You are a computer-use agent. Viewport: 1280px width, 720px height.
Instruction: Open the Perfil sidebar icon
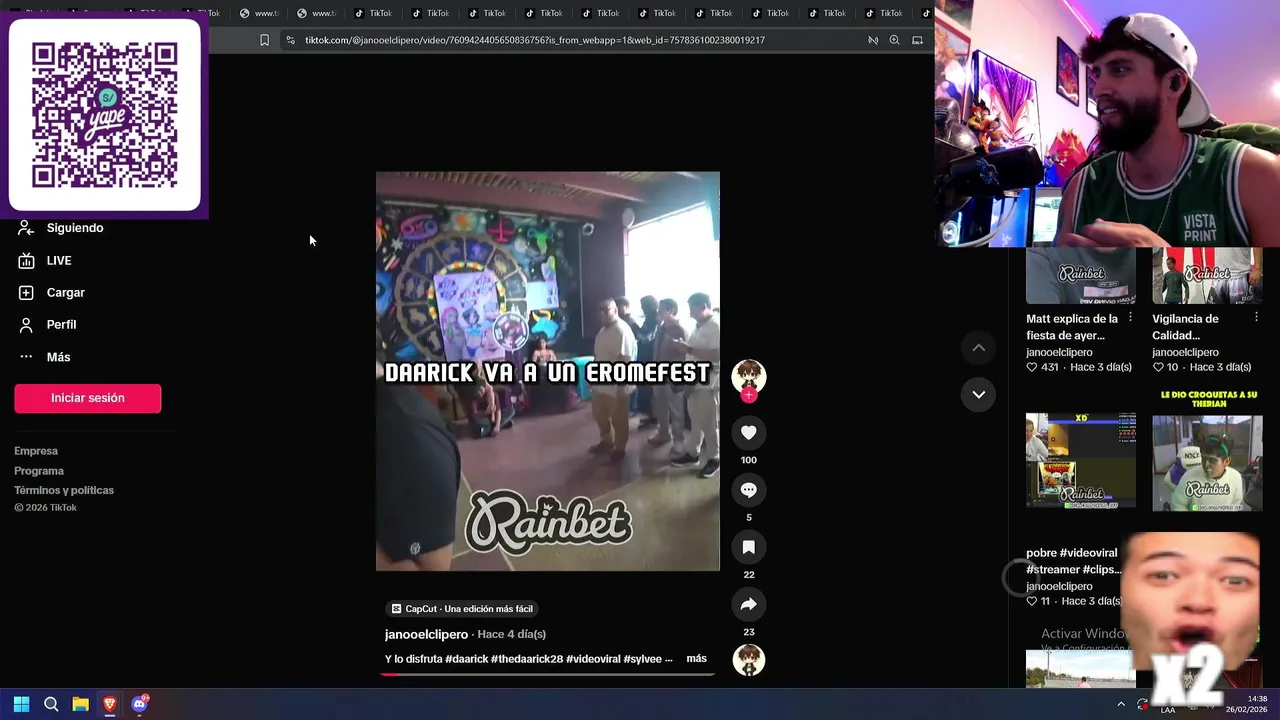[26, 325]
